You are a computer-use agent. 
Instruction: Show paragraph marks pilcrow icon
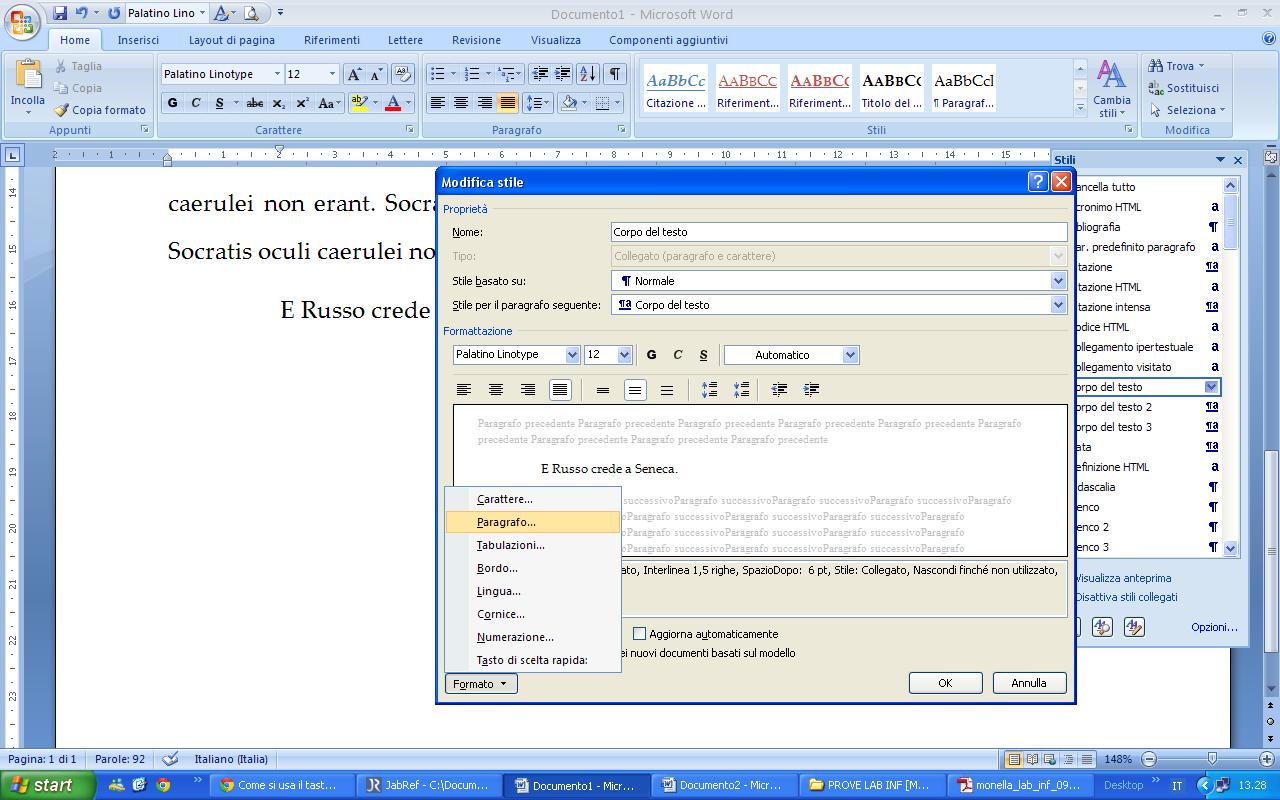point(615,74)
